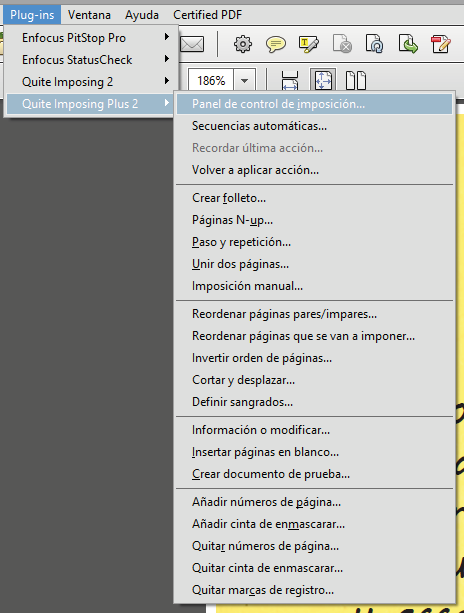Select Crear documento de prueba
This screenshot has width=464, height=613.
314,474
